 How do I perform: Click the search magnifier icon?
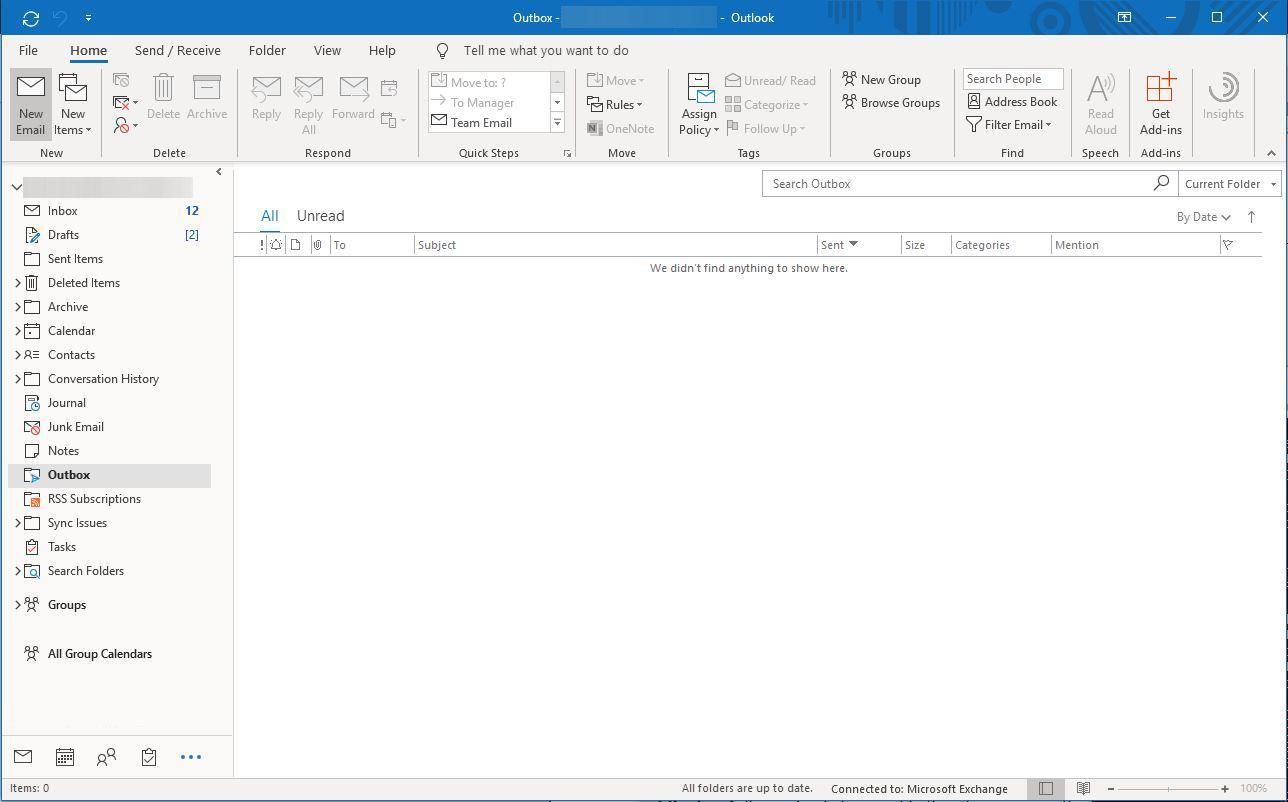(1161, 184)
